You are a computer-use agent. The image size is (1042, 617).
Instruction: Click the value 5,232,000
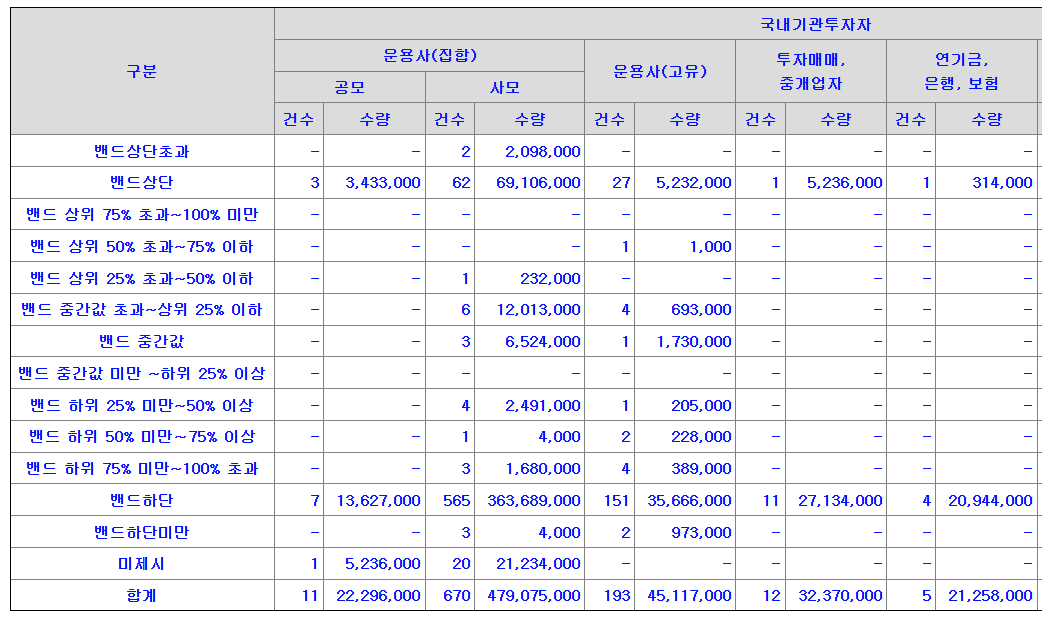[694, 183]
